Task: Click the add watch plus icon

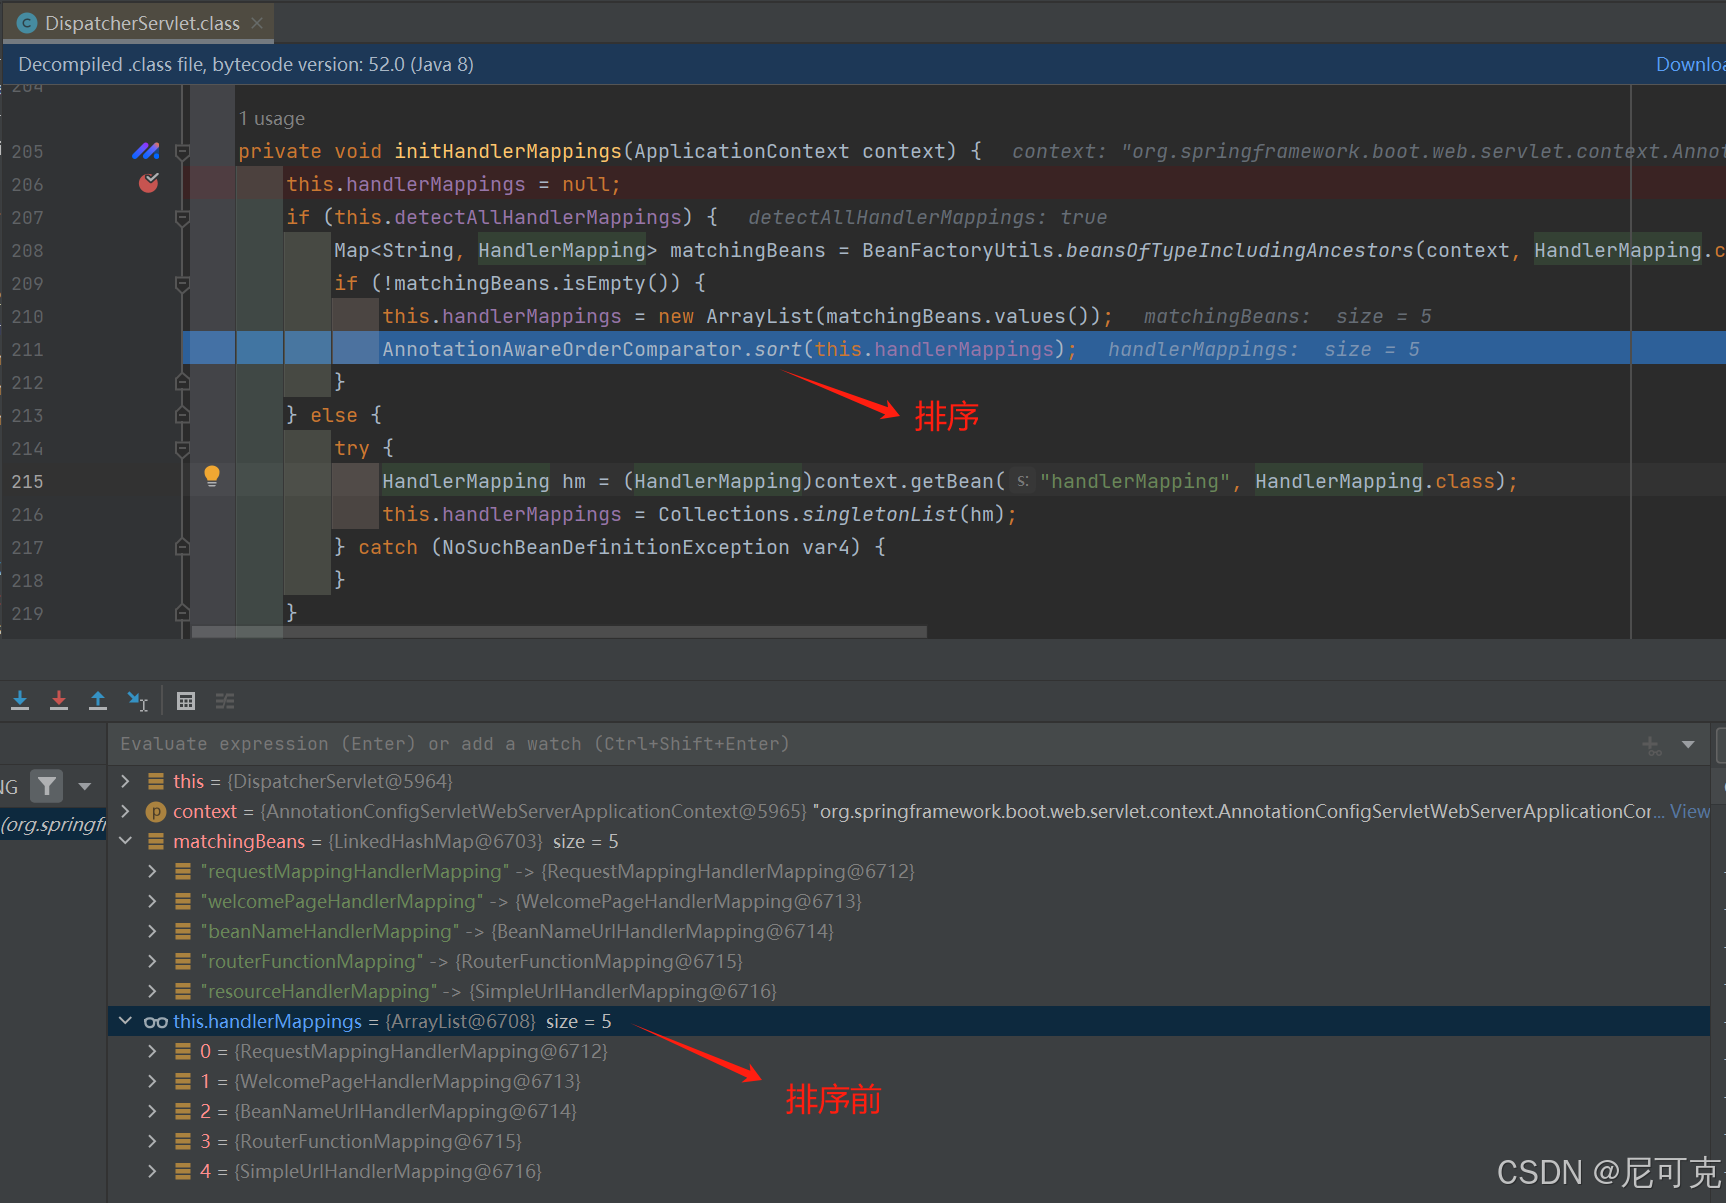Action: point(1651,745)
